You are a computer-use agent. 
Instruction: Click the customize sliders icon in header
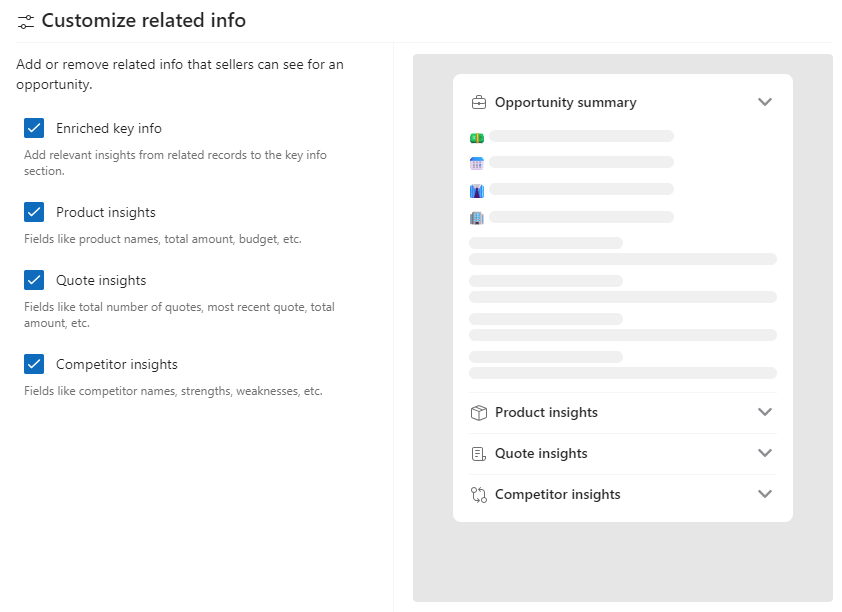26,21
